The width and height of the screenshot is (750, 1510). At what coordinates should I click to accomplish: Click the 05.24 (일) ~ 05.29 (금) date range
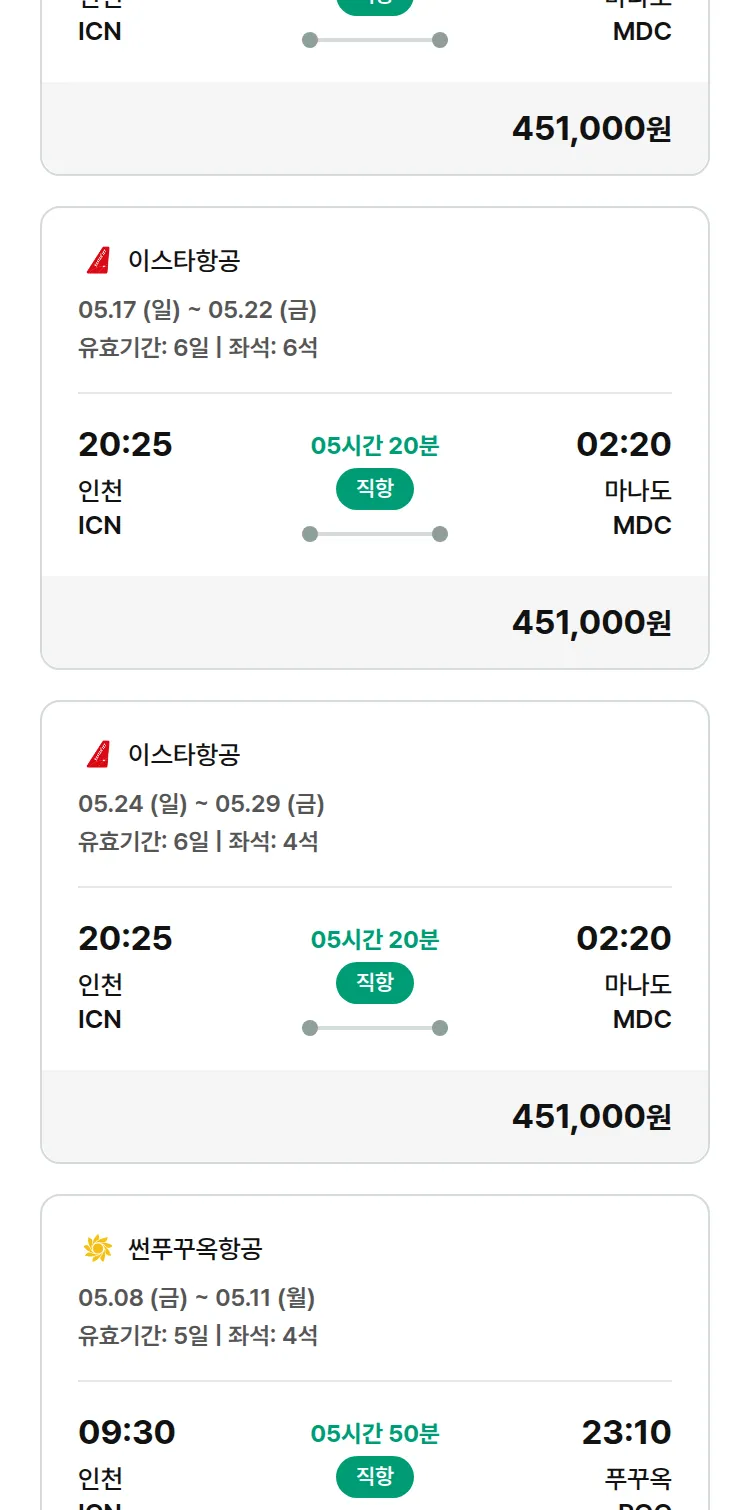pyautogui.click(x=201, y=804)
